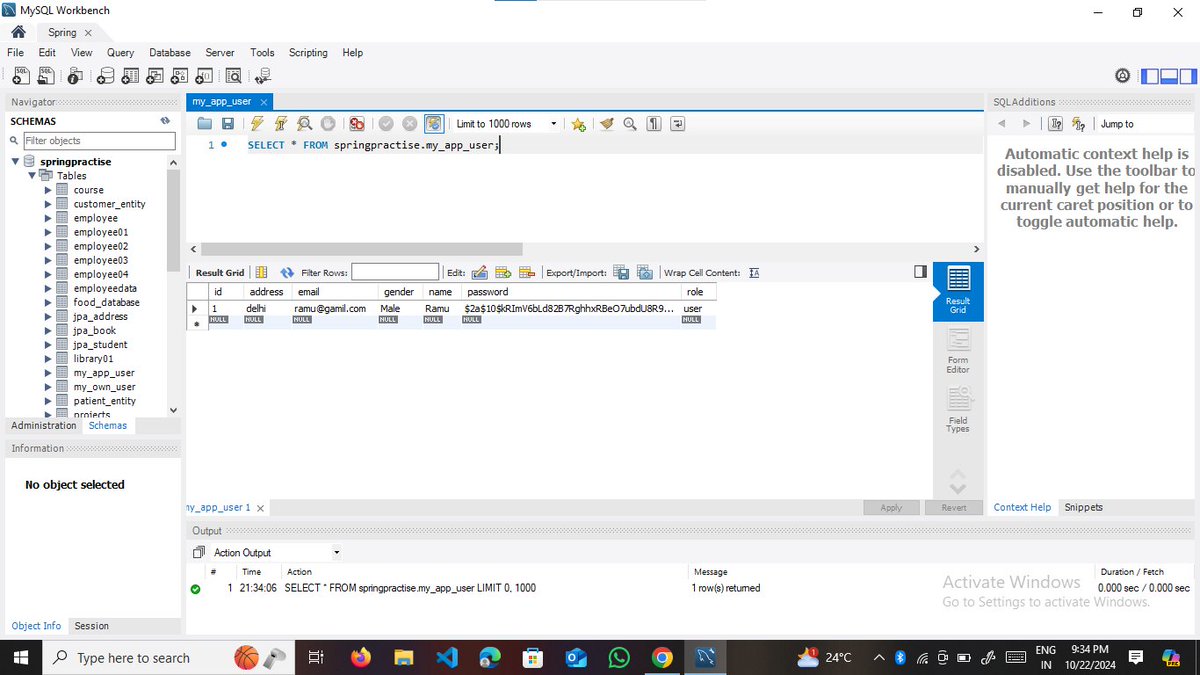Click the Filter Rows input field
The height and width of the screenshot is (675, 1200).
point(395,272)
